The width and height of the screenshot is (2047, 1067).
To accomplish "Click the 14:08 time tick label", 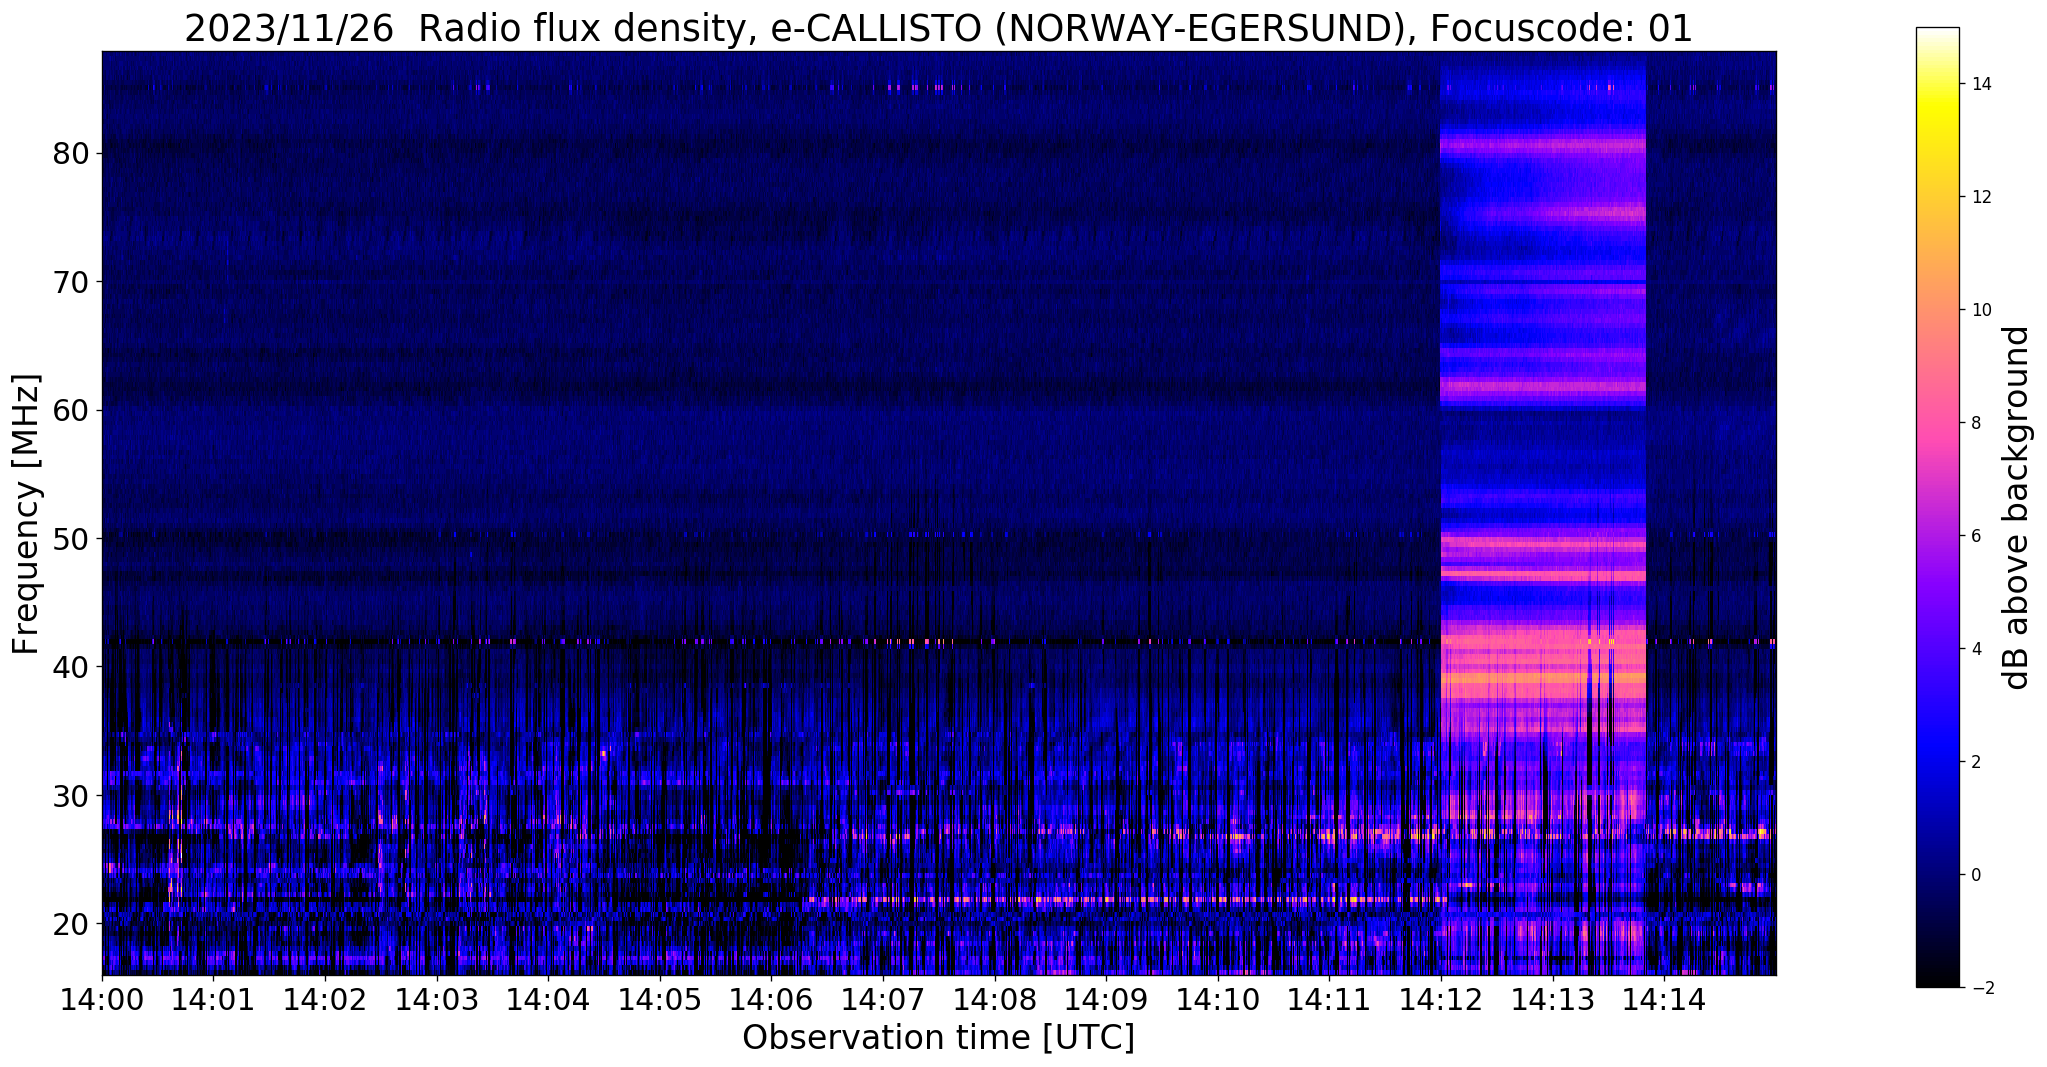I will coord(994,999).
